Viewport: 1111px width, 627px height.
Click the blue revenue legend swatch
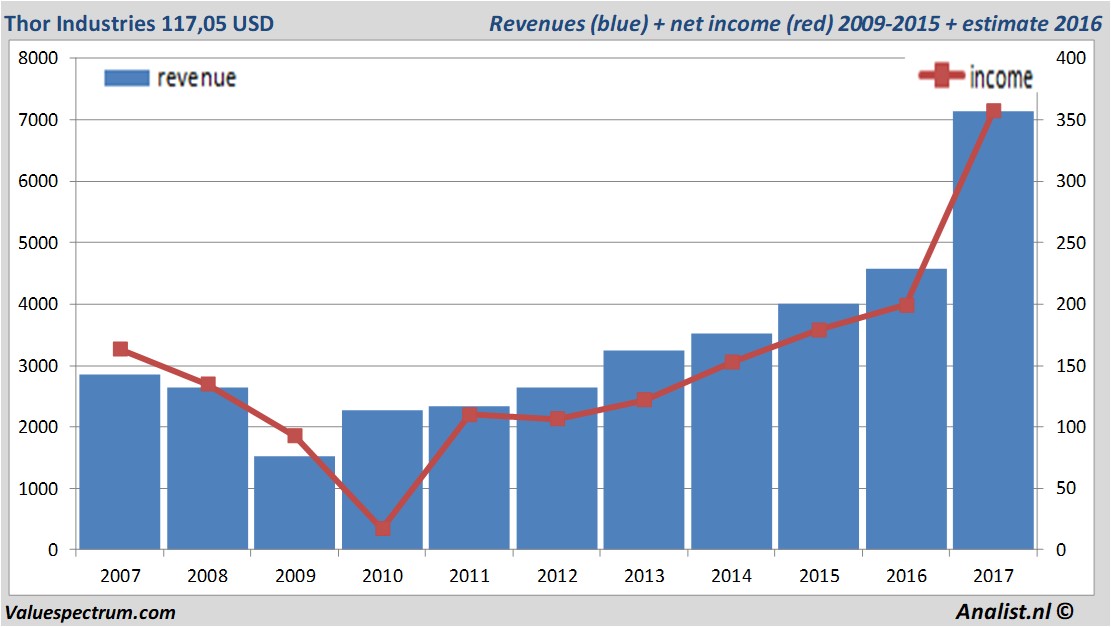(127, 78)
